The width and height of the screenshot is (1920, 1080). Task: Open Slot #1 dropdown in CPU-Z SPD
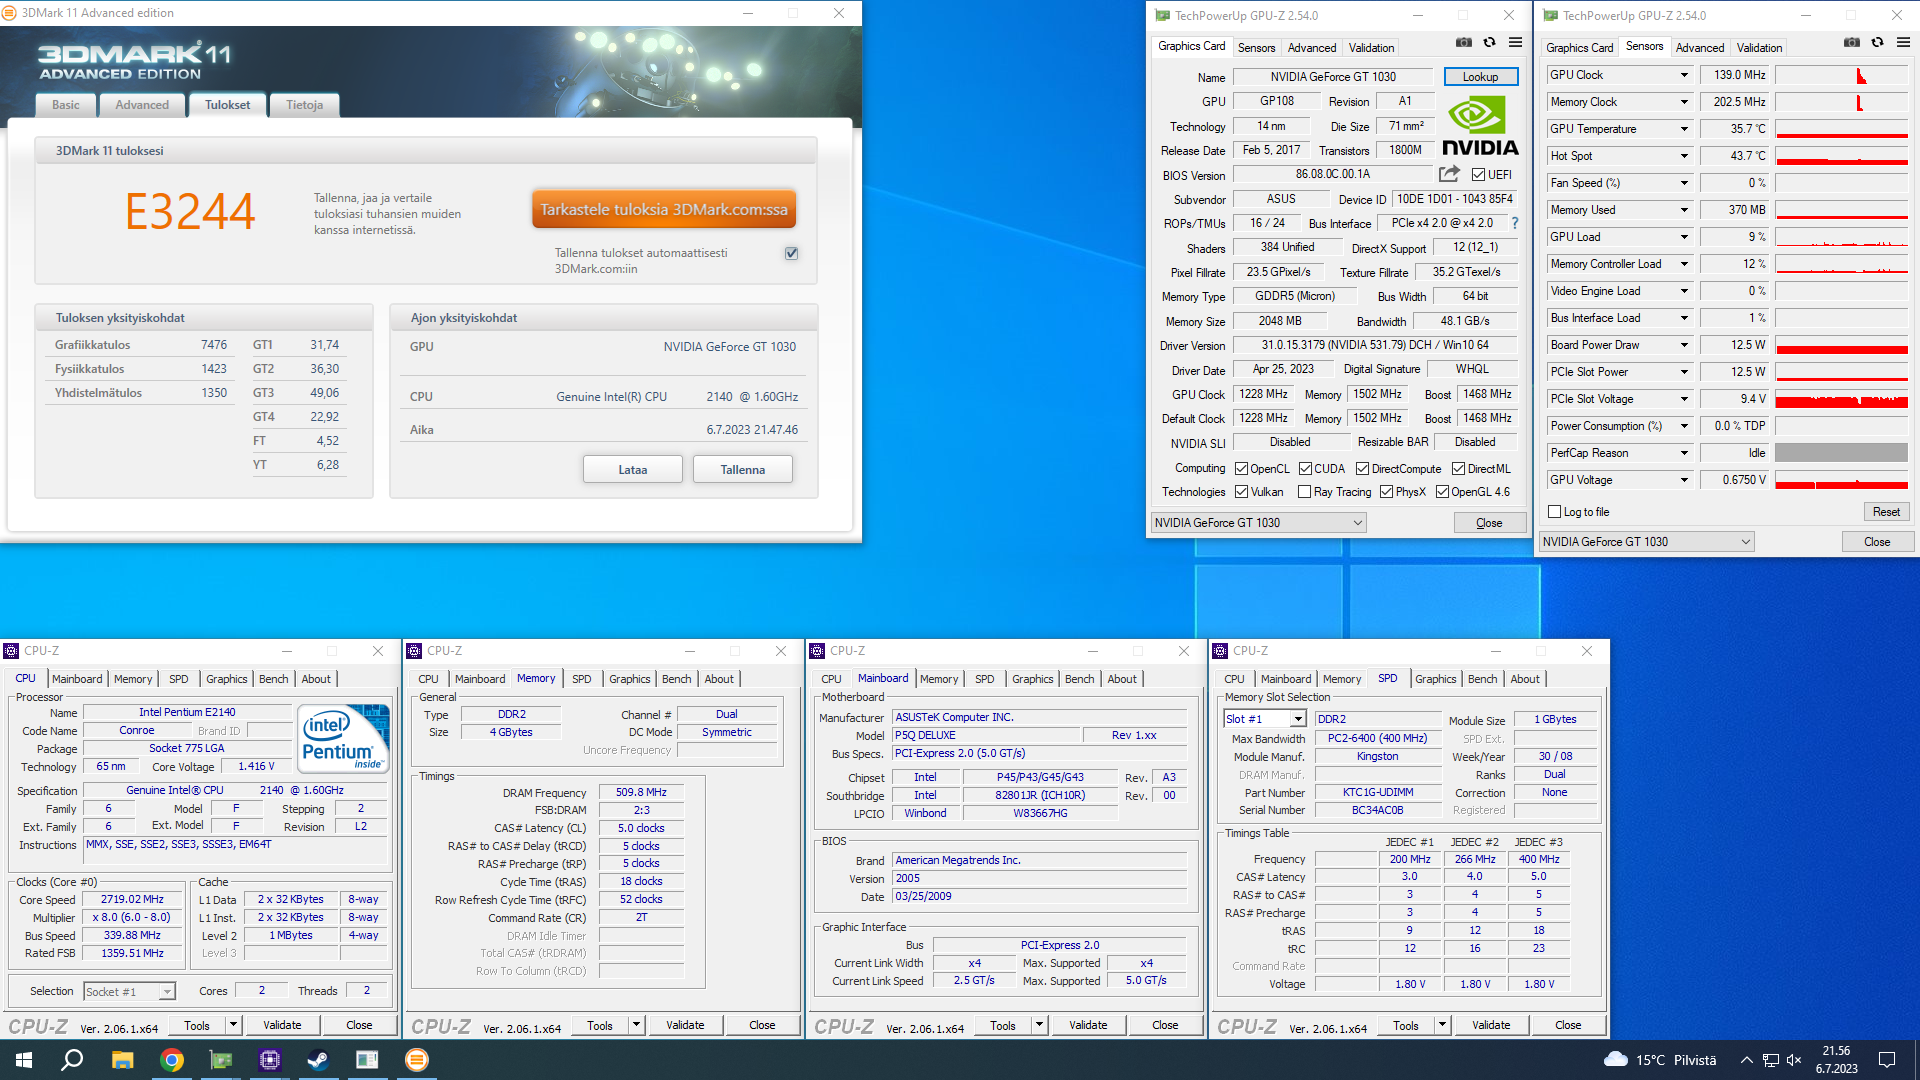[x=1264, y=719]
